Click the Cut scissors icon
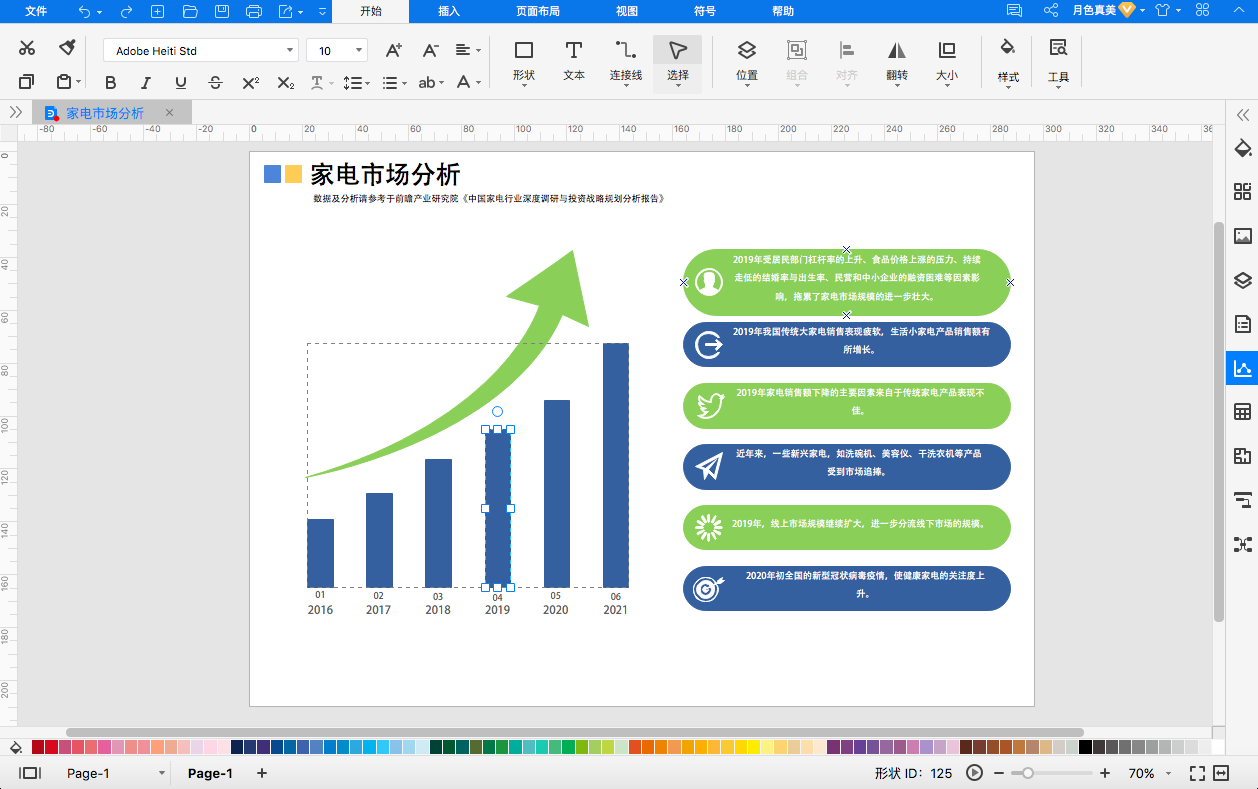Screen dimensions: 1258x789 27,48
